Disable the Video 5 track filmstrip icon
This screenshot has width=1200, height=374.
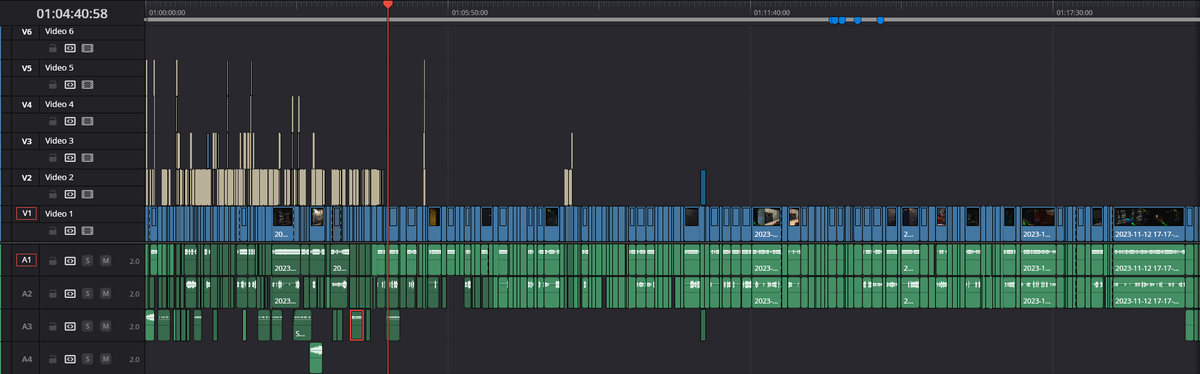pyautogui.click(x=88, y=84)
